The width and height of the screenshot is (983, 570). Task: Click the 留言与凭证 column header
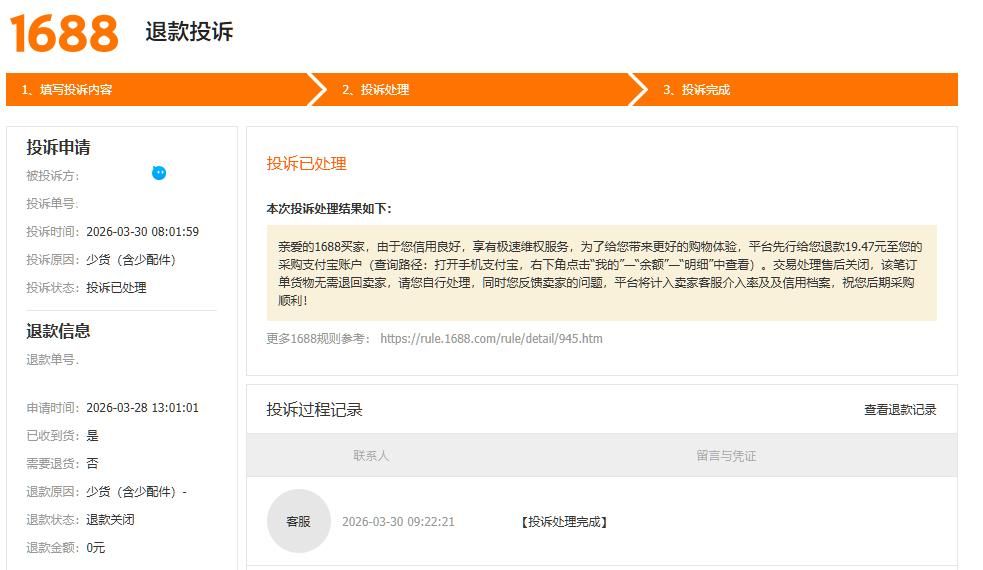pos(726,455)
